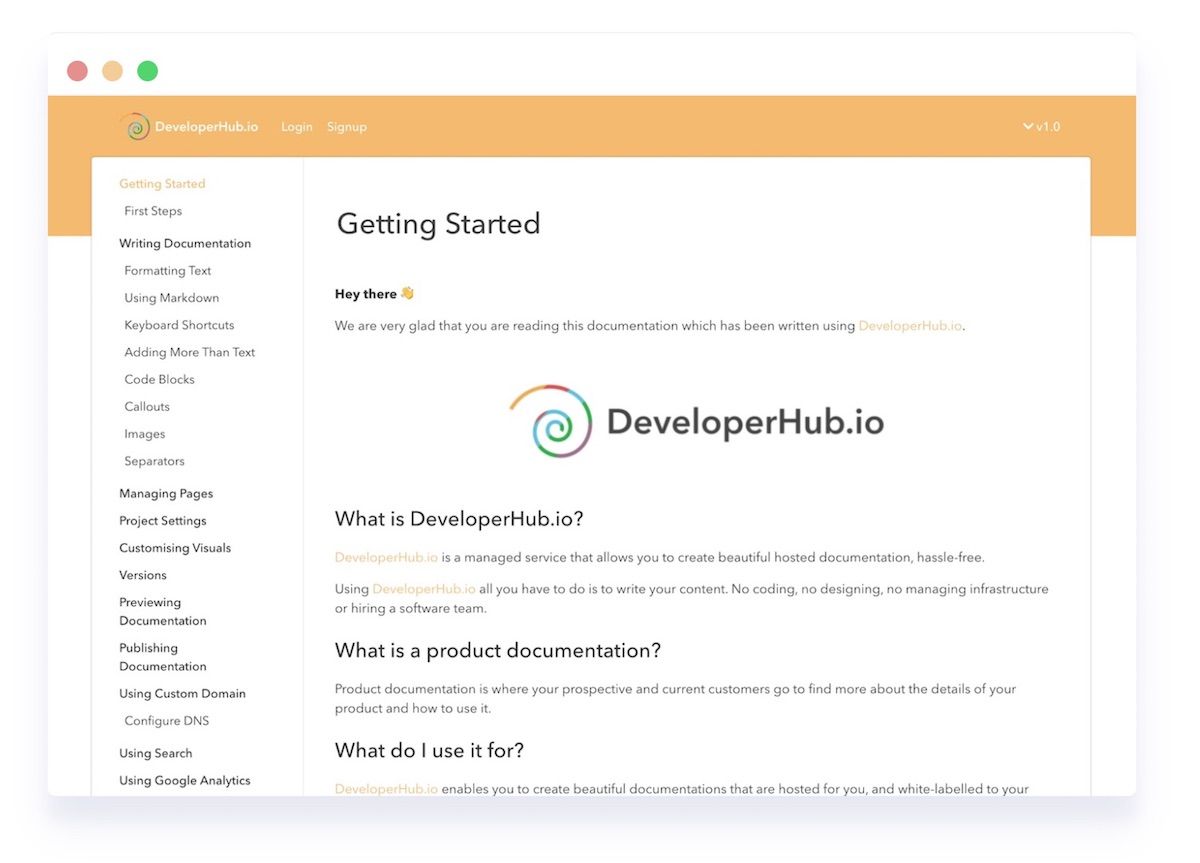The image size is (1200, 863).
Task: Open Writing Documentation section
Action: [x=185, y=244]
